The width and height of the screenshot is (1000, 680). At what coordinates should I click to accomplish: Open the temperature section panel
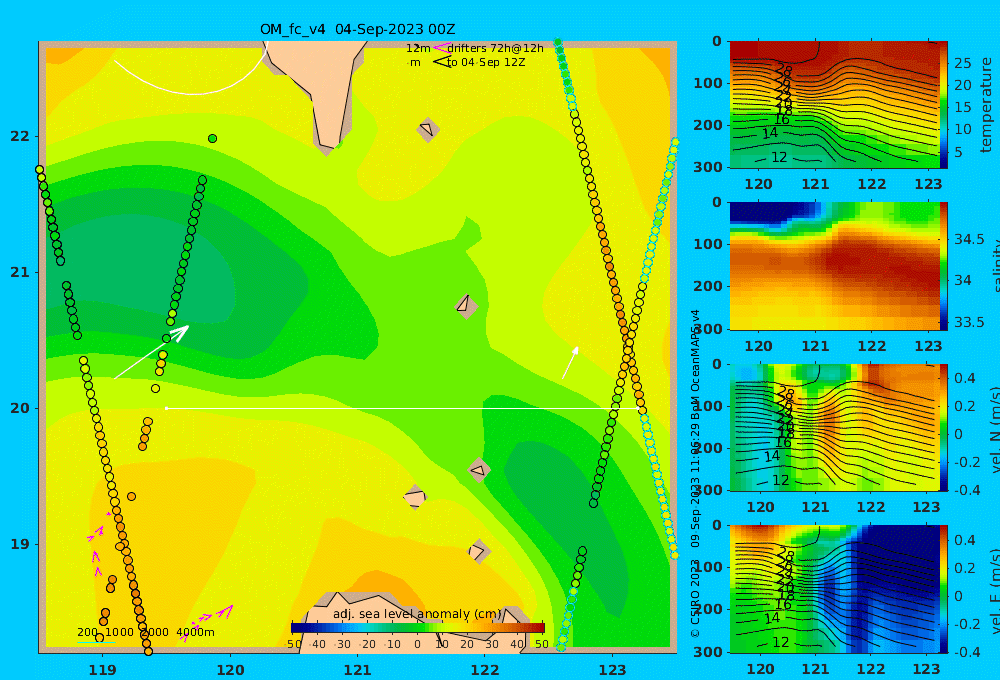(x=834, y=105)
